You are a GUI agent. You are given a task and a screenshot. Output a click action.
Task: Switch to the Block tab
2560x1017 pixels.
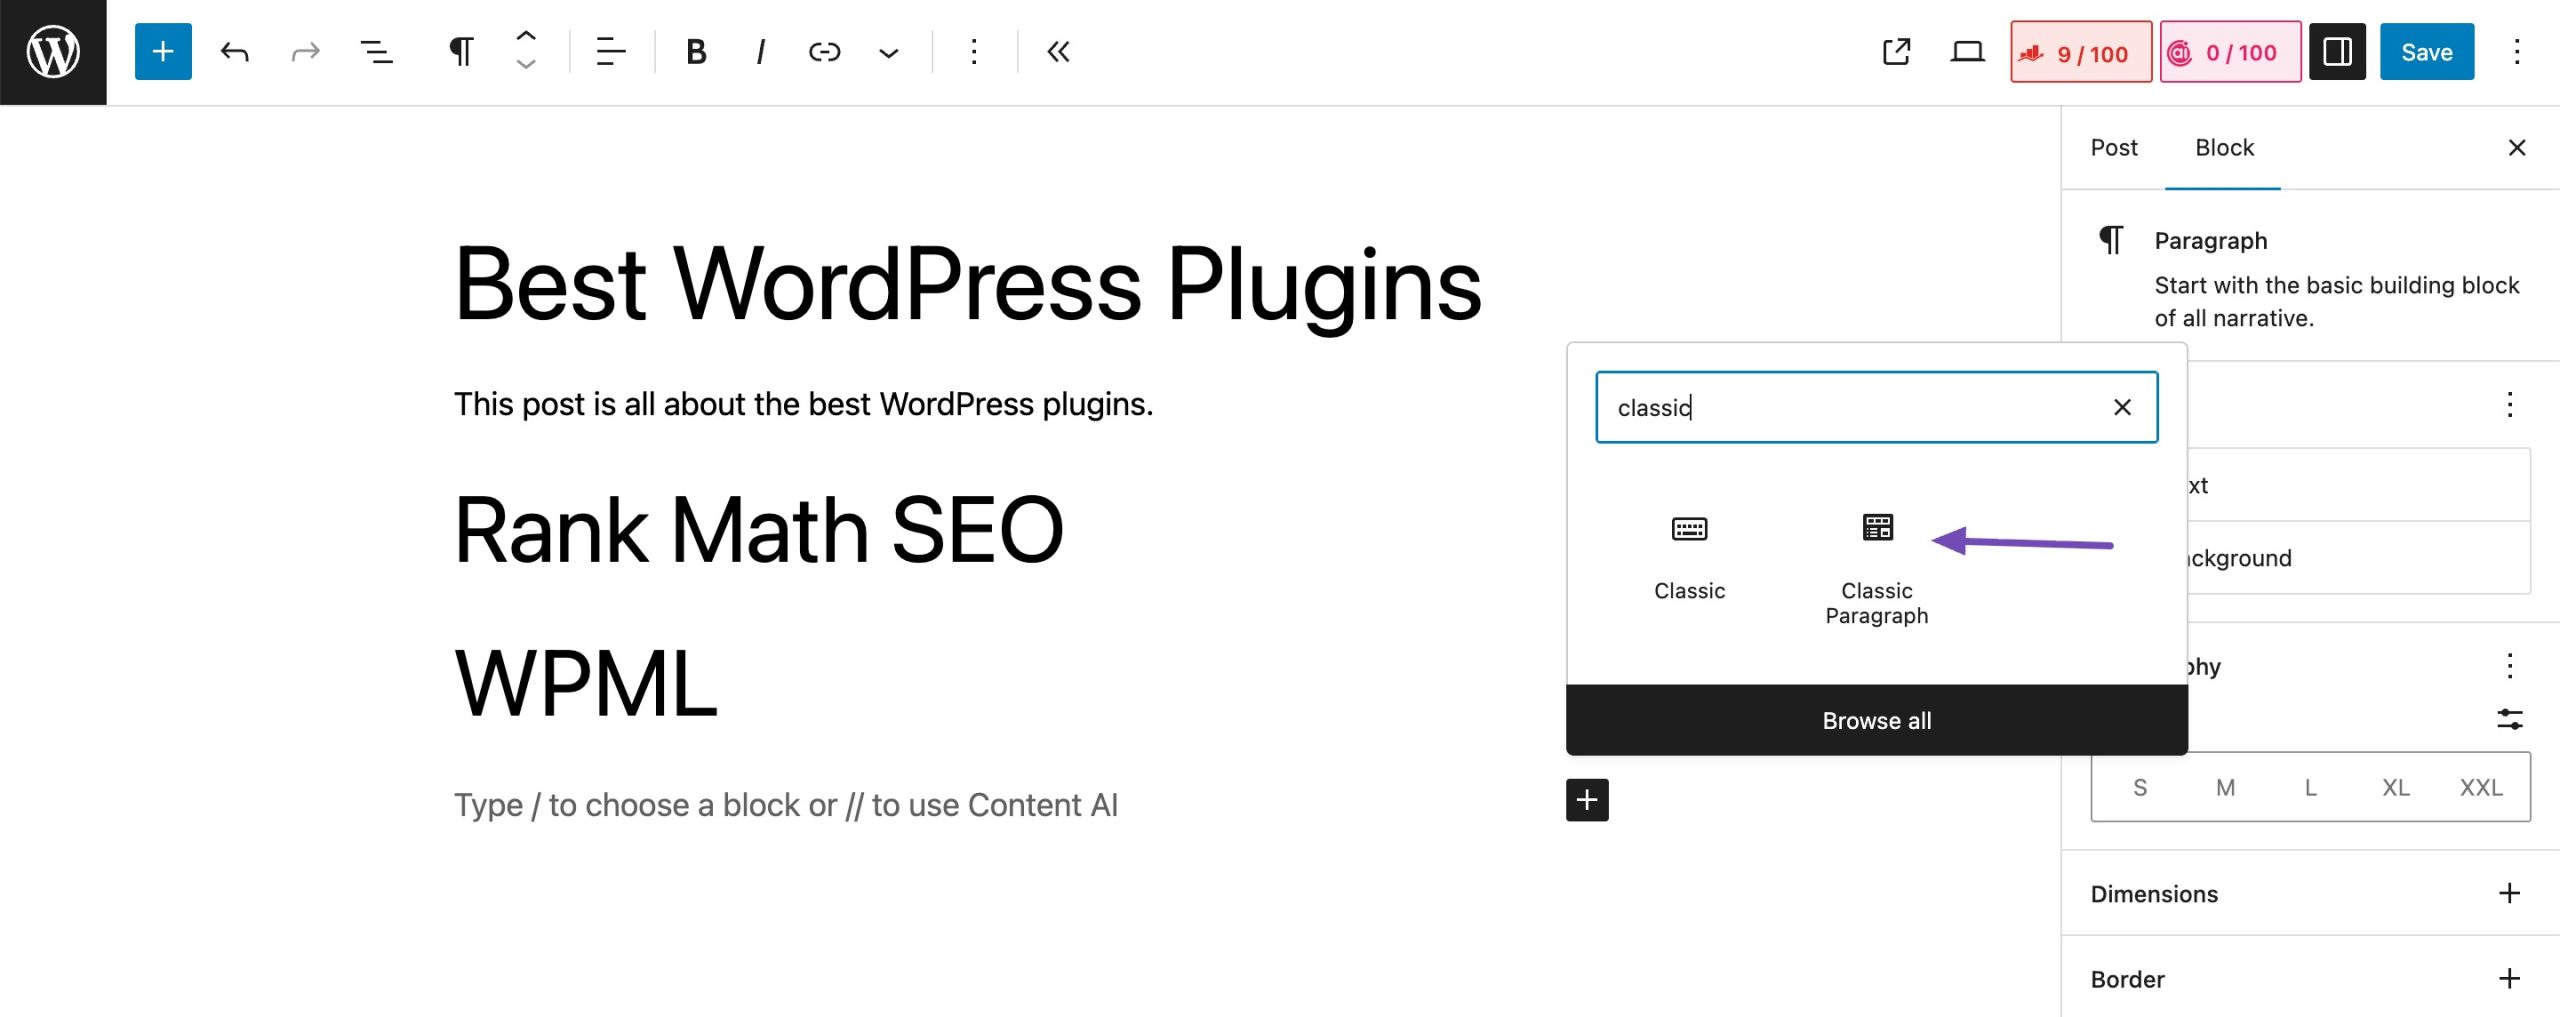point(2224,148)
